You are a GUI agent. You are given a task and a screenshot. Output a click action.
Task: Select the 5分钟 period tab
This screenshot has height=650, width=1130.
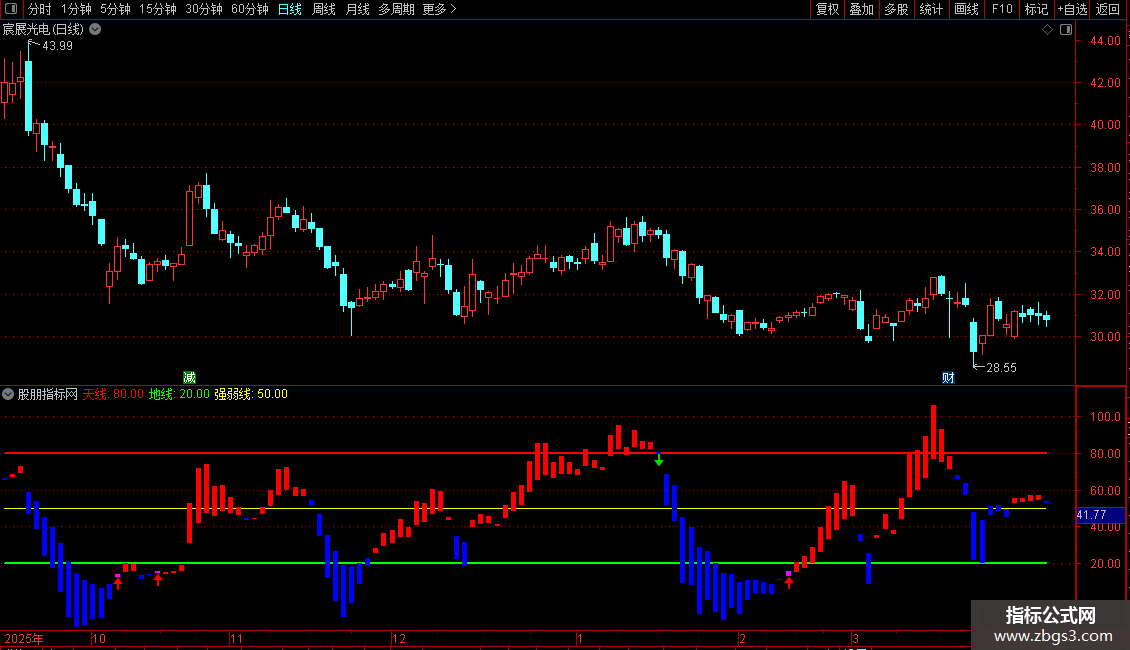coord(115,9)
